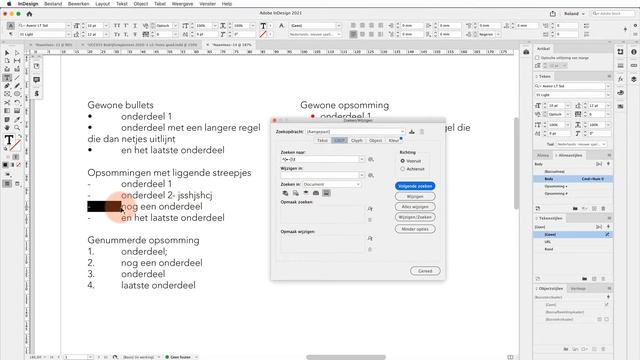Image resolution: width=640 pixels, height=360 pixels.
Task: Open the Zoeken in Document dropdown
Action: (332, 184)
